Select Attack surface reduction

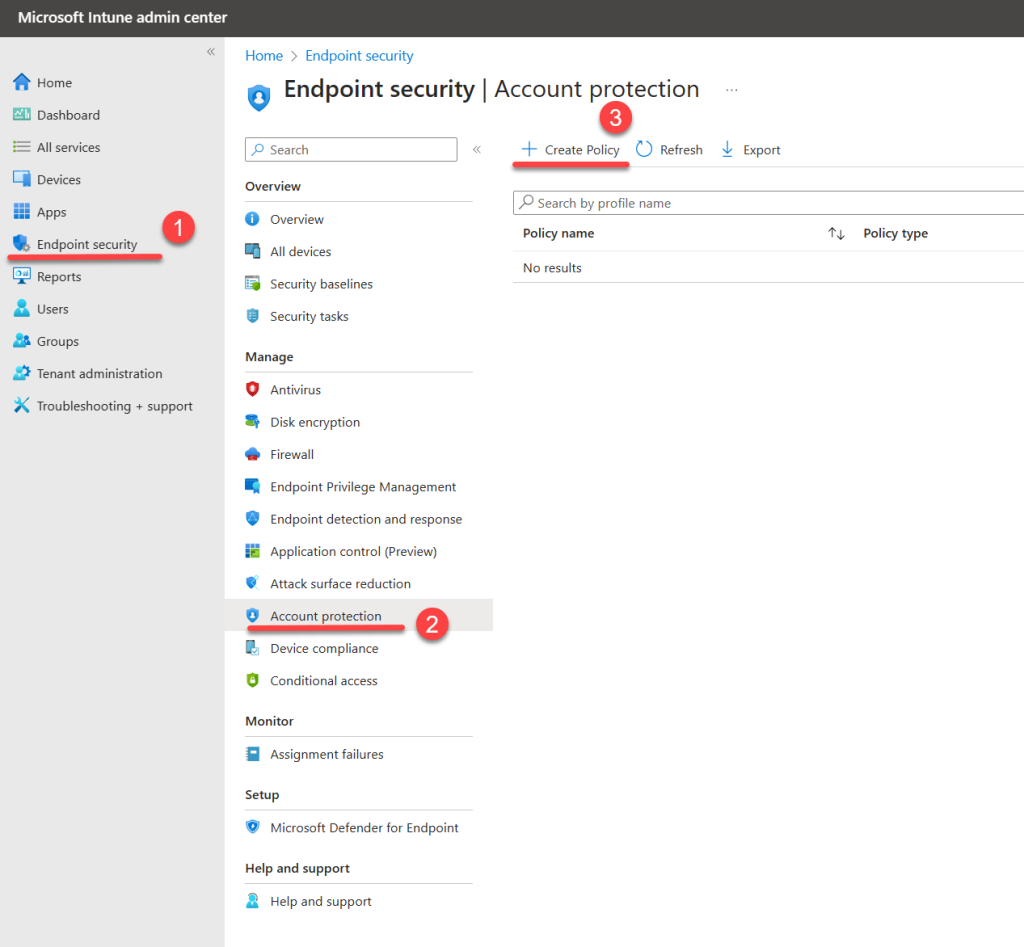click(341, 583)
